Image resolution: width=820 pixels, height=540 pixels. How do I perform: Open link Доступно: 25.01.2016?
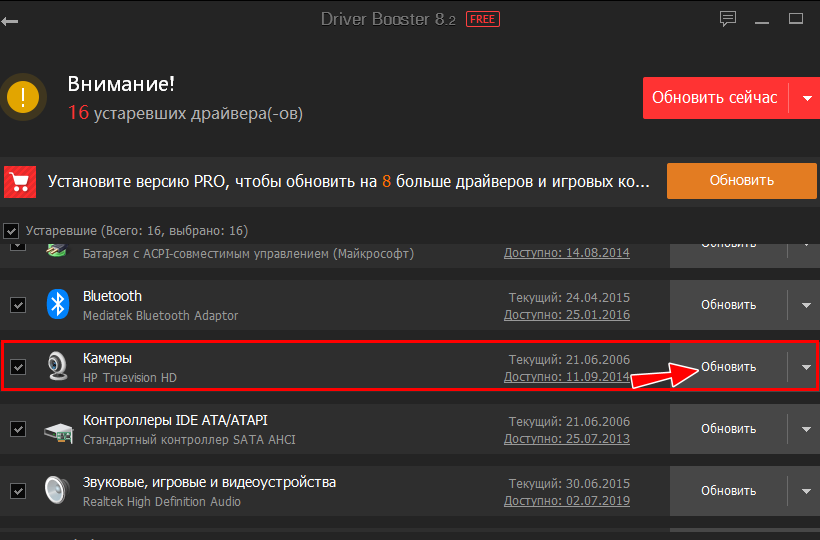[566, 315]
